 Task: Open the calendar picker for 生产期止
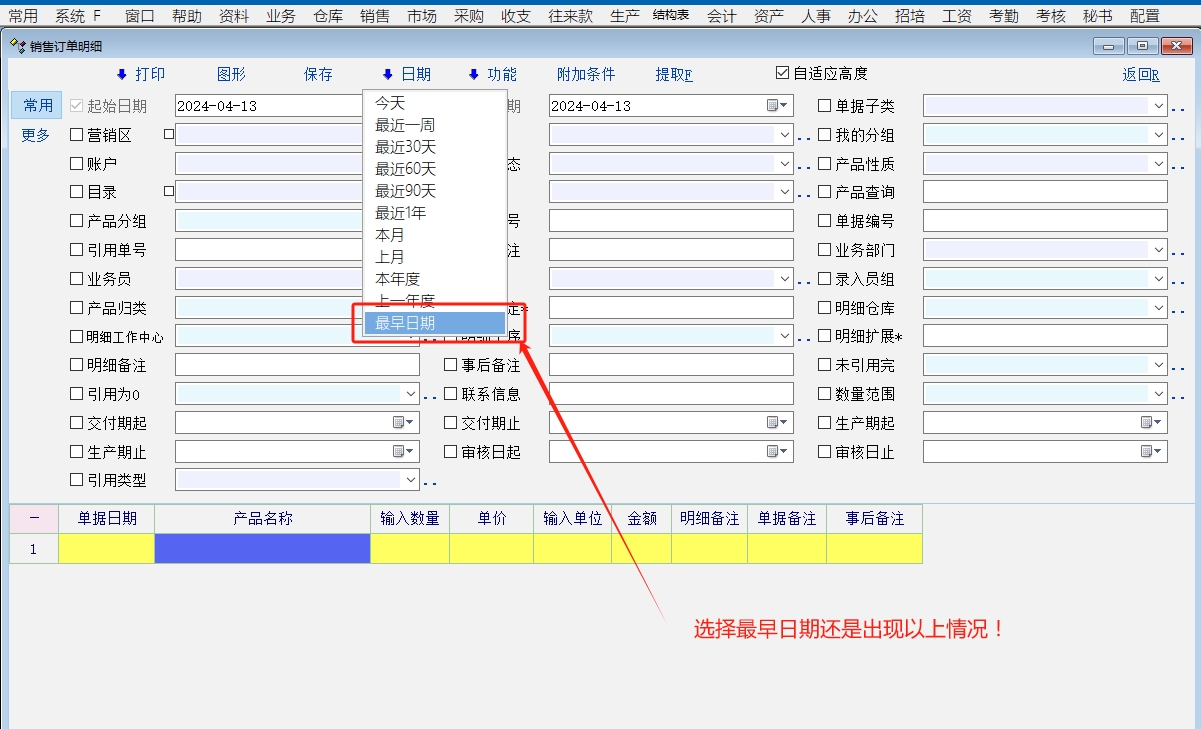[x=401, y=452]
